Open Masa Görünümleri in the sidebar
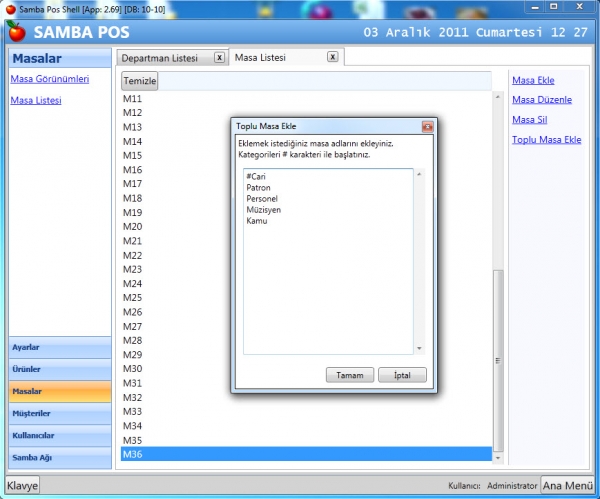Image resolution: width=600 pixels, height=499 pixels. tap(50, 79)
